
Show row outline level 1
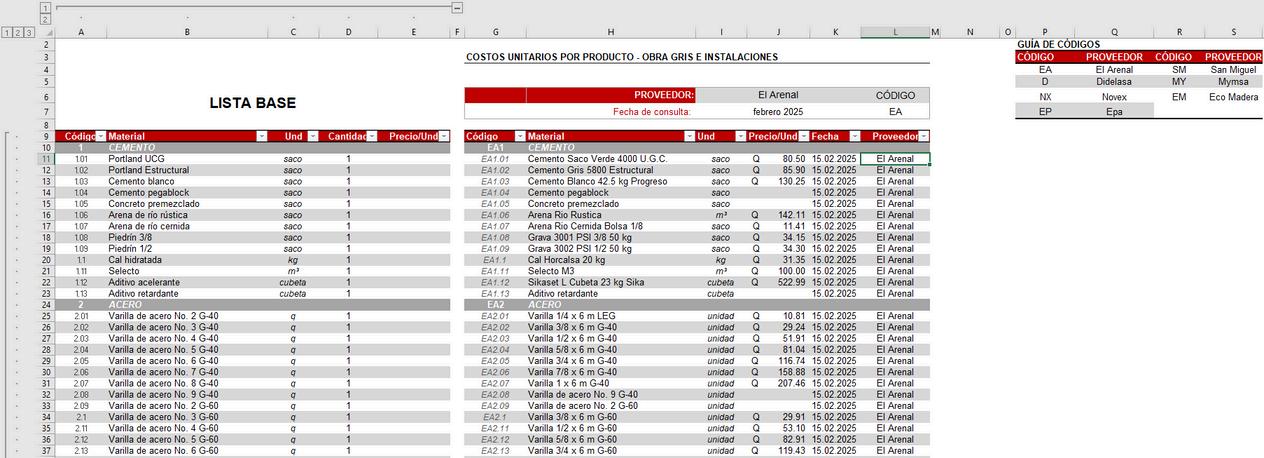click(x=6, y=32)
